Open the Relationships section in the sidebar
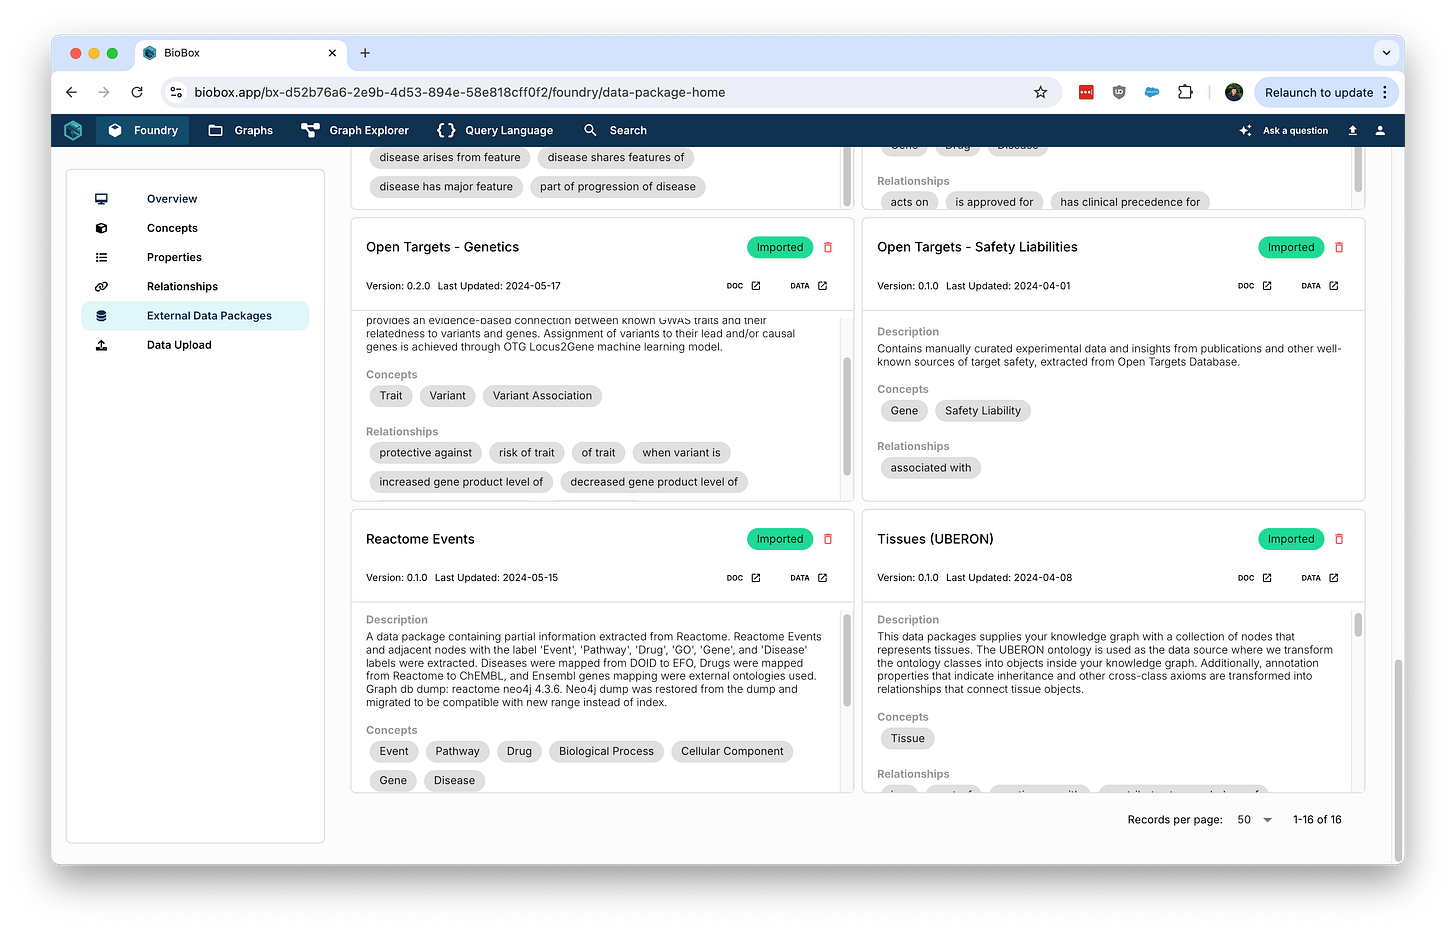Image resolution: width=1456 pixels, height=932 pixels. [182, 286]
